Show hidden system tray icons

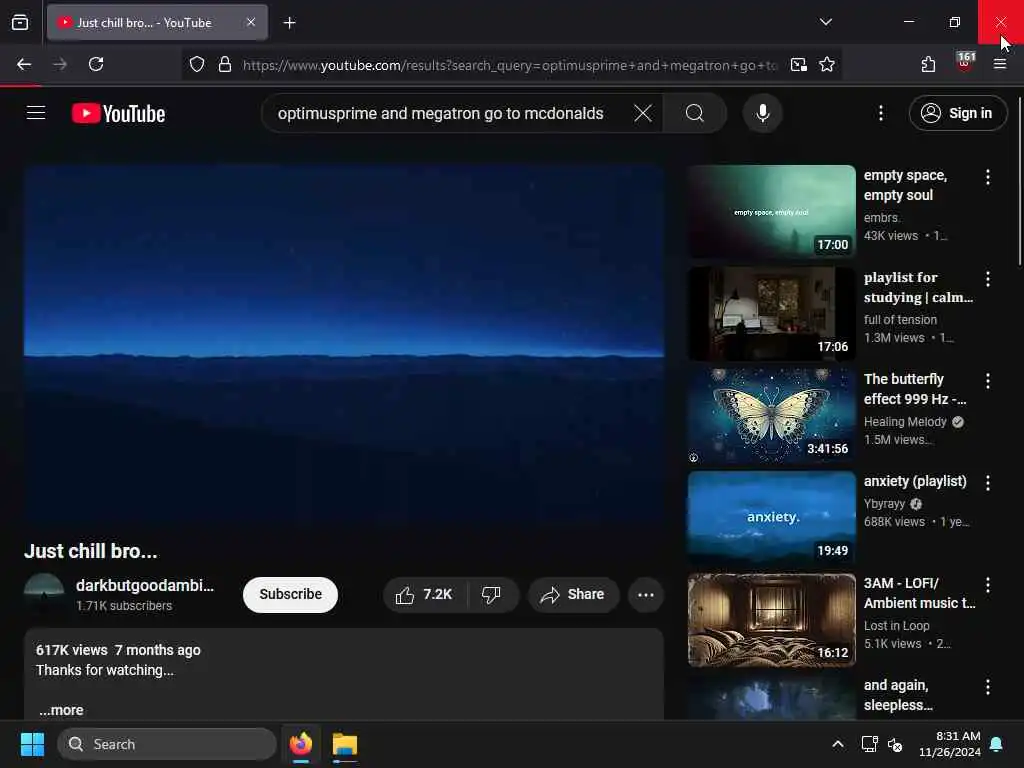[x=838, y=744]
